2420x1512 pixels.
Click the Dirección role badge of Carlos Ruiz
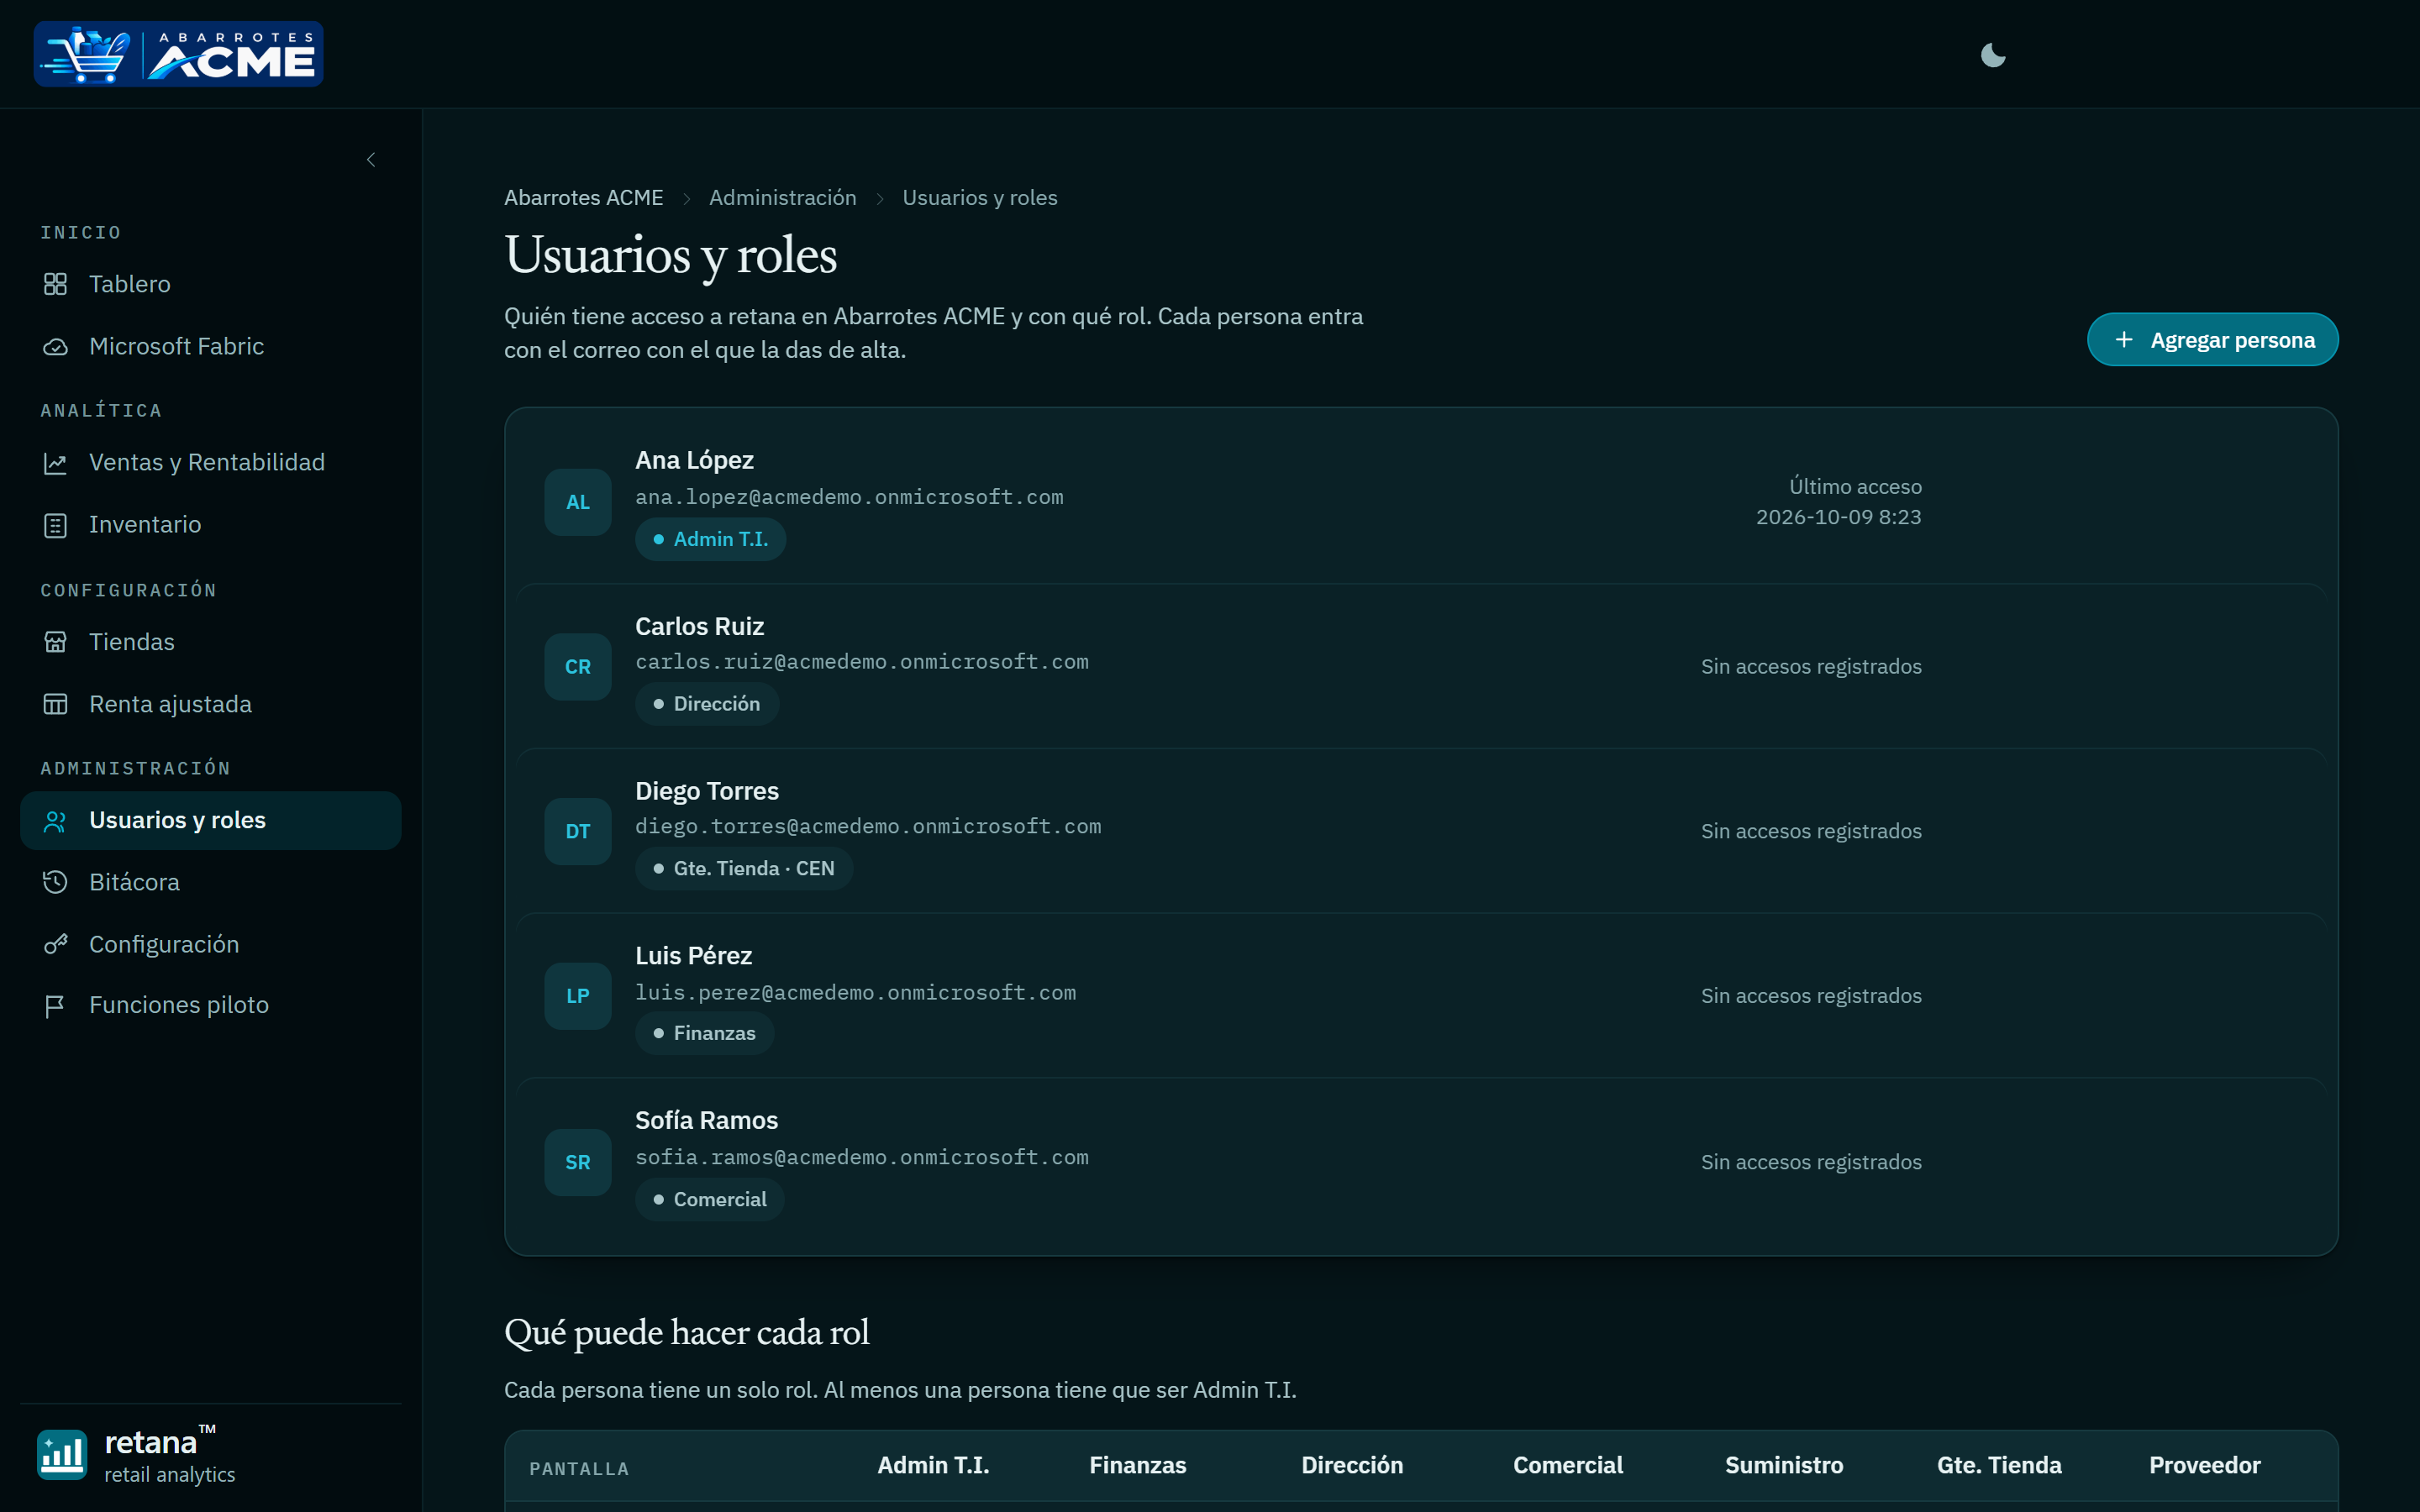(707, 704)
